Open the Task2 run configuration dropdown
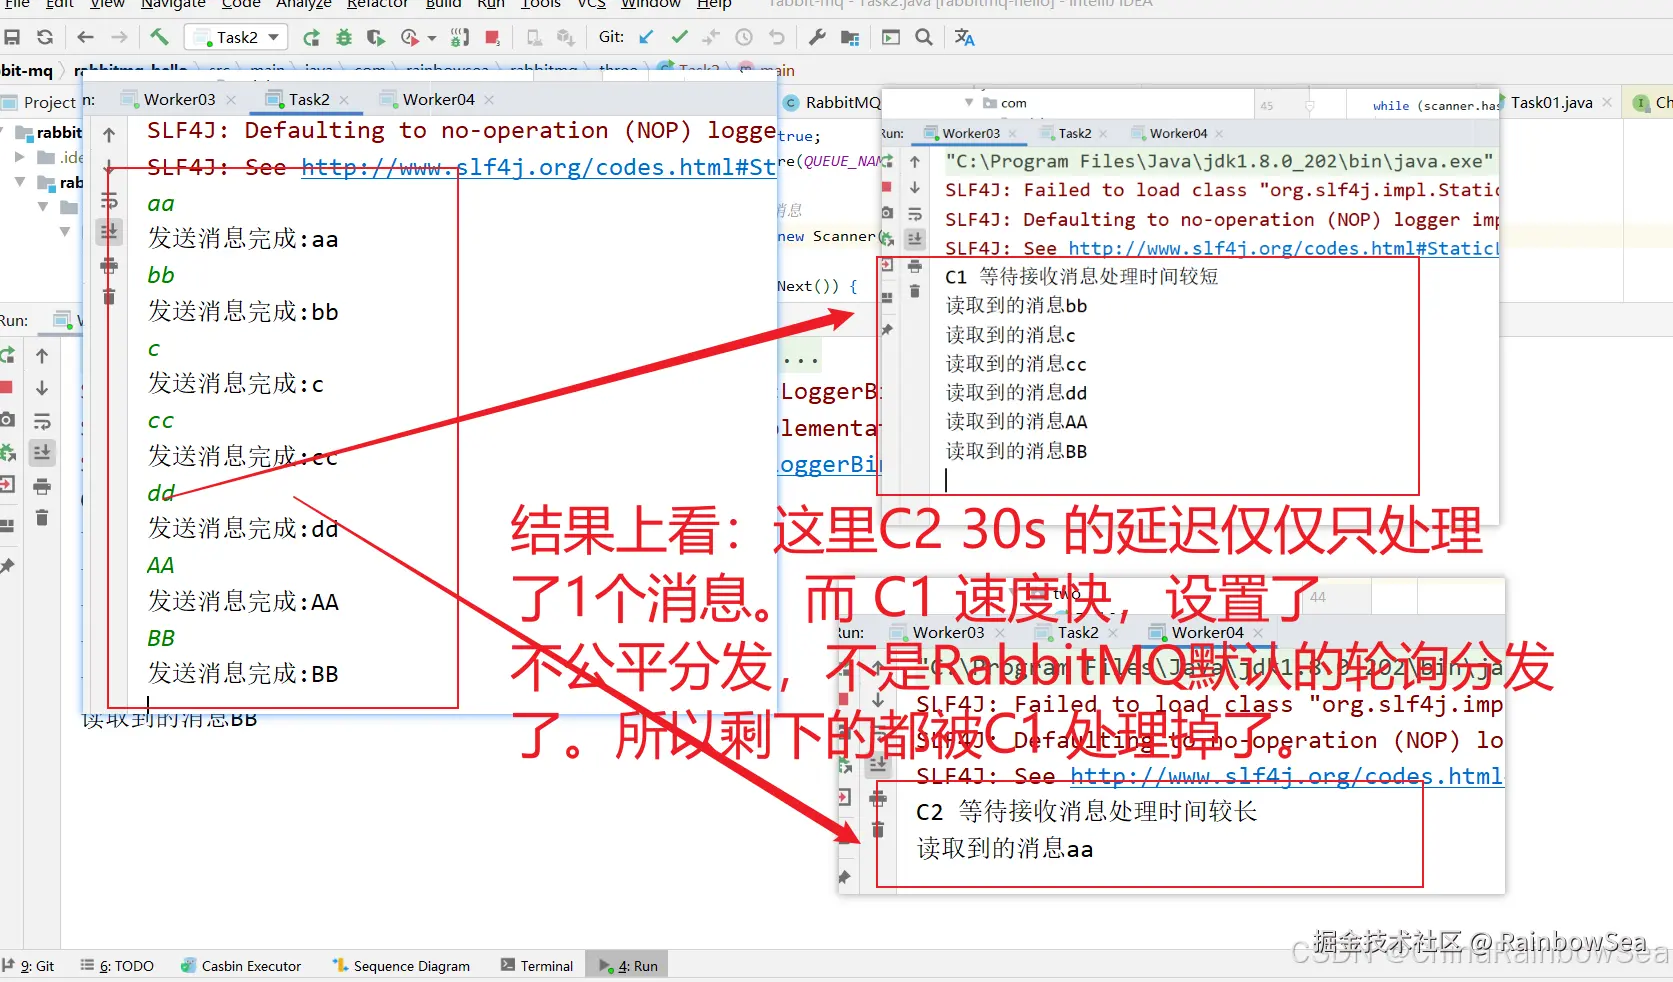Viewport: 1673px width, 982px height. 237,38
